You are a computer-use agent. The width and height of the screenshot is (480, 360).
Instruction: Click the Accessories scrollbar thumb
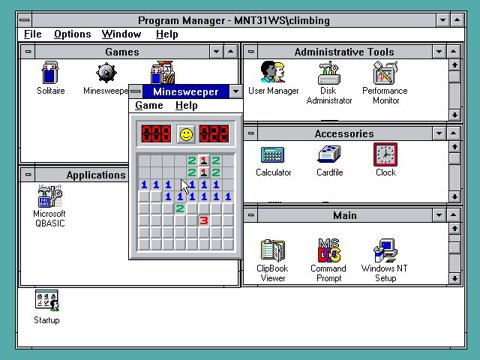[454, 158]
